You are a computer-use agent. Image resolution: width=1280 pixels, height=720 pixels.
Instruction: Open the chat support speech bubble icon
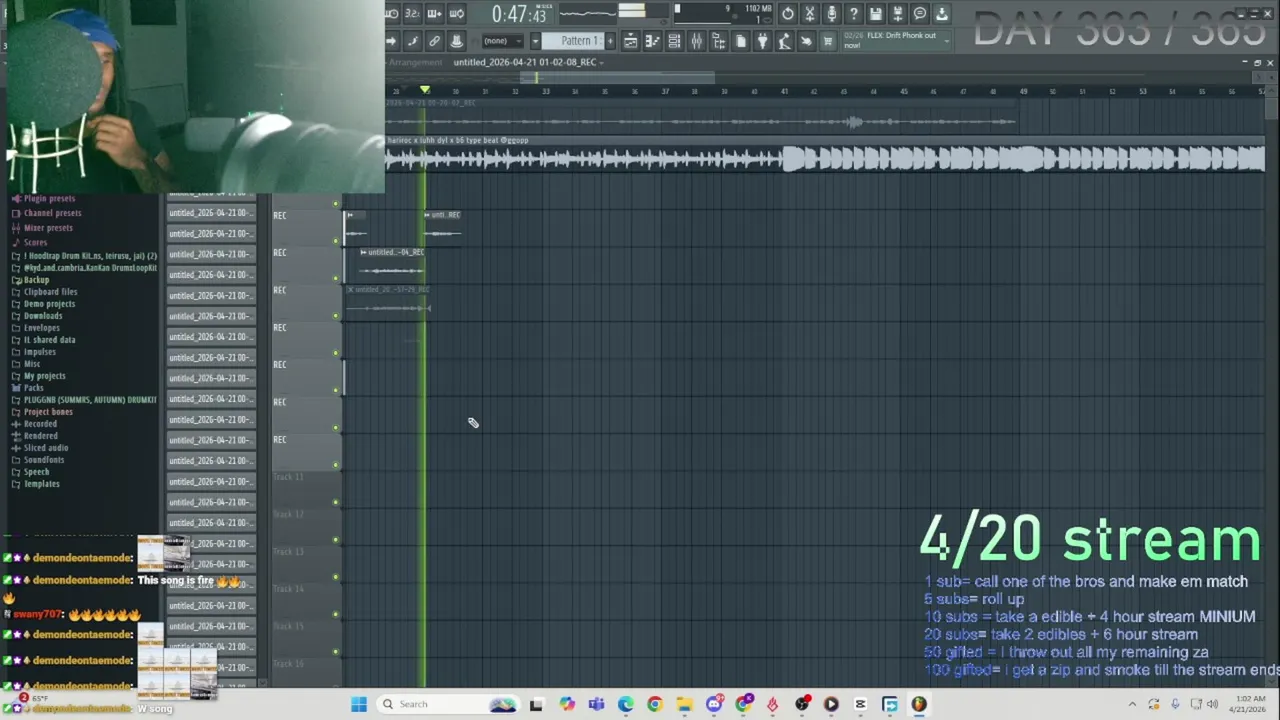[x=920, y=14]
